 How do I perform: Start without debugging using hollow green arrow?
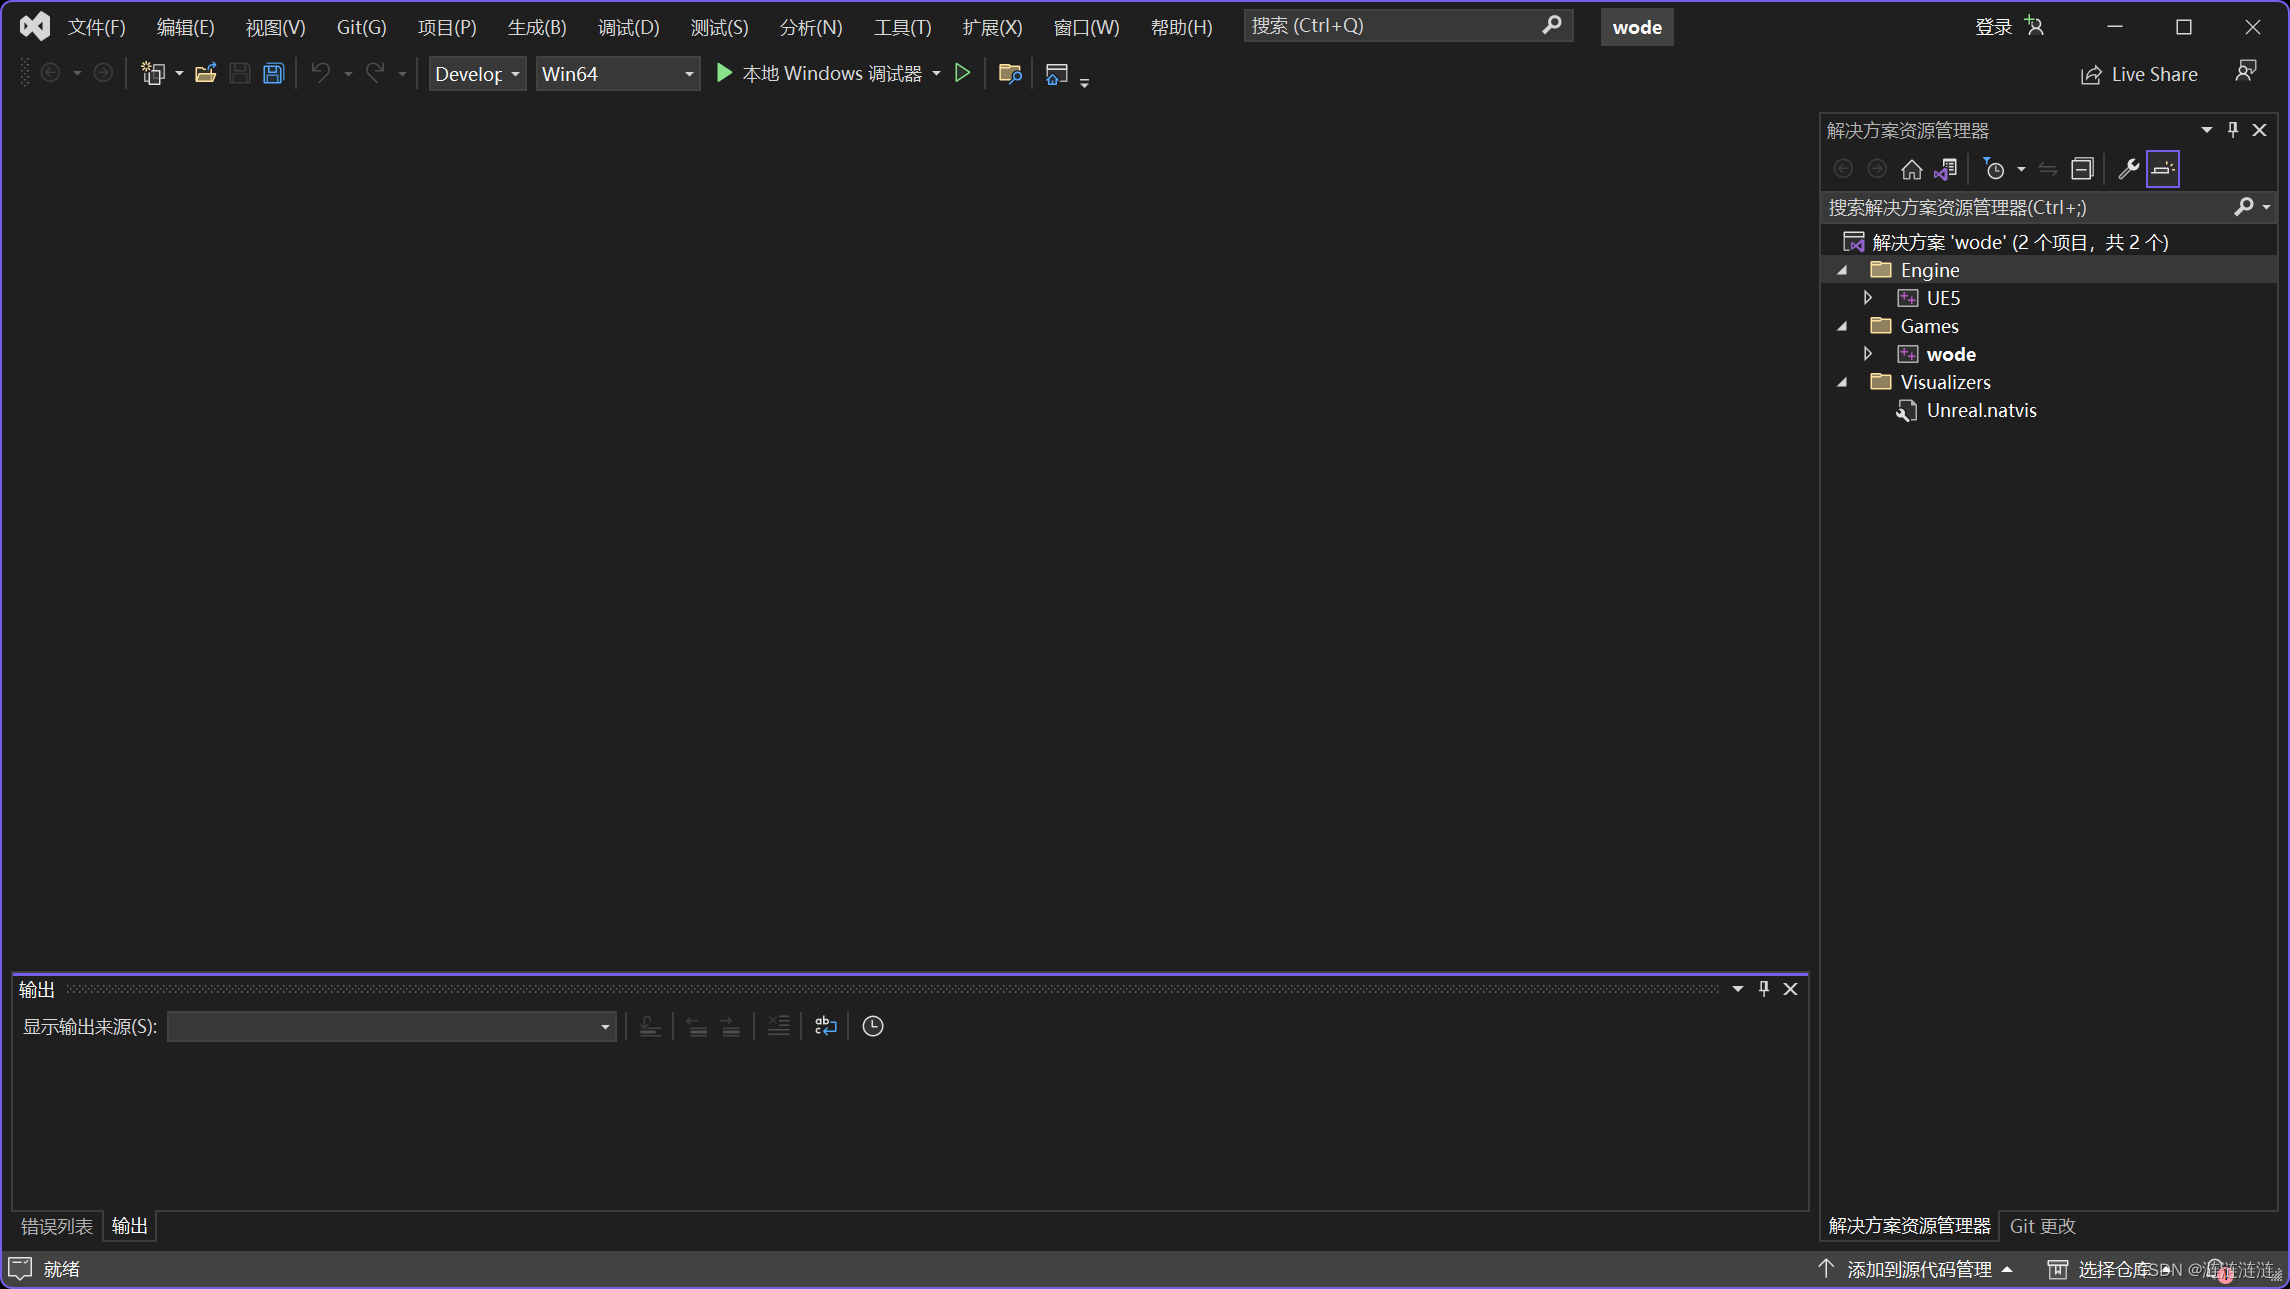click(x=962, y=73)
